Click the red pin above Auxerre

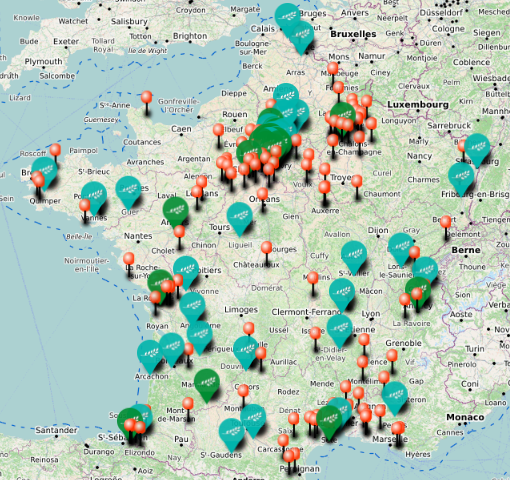324,193
